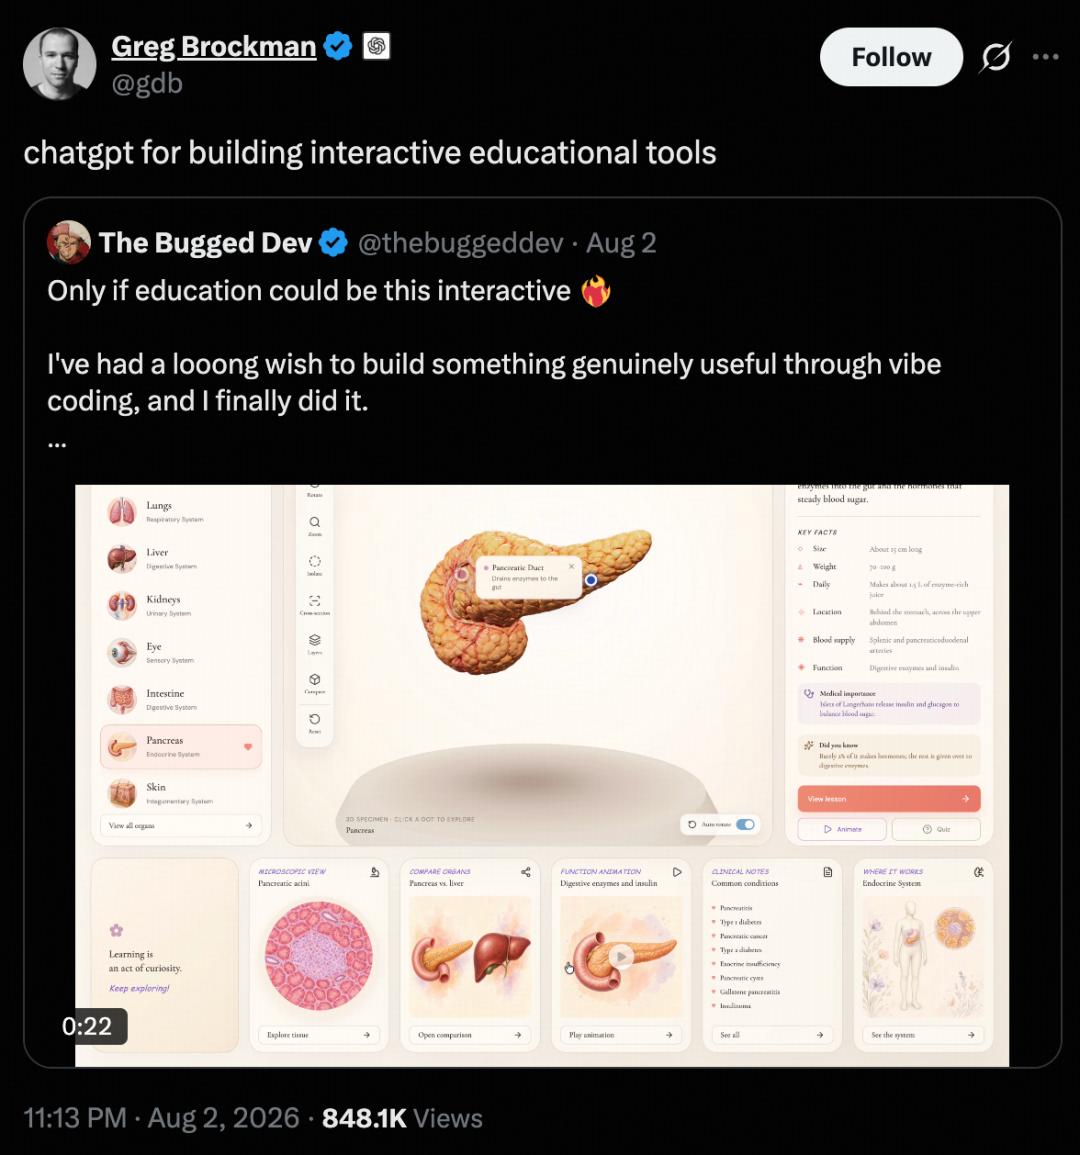The width and height of the screenshot is (1080, 1155).
Task: Open The Bugged Dev's avatar
Action: [69, 242]
